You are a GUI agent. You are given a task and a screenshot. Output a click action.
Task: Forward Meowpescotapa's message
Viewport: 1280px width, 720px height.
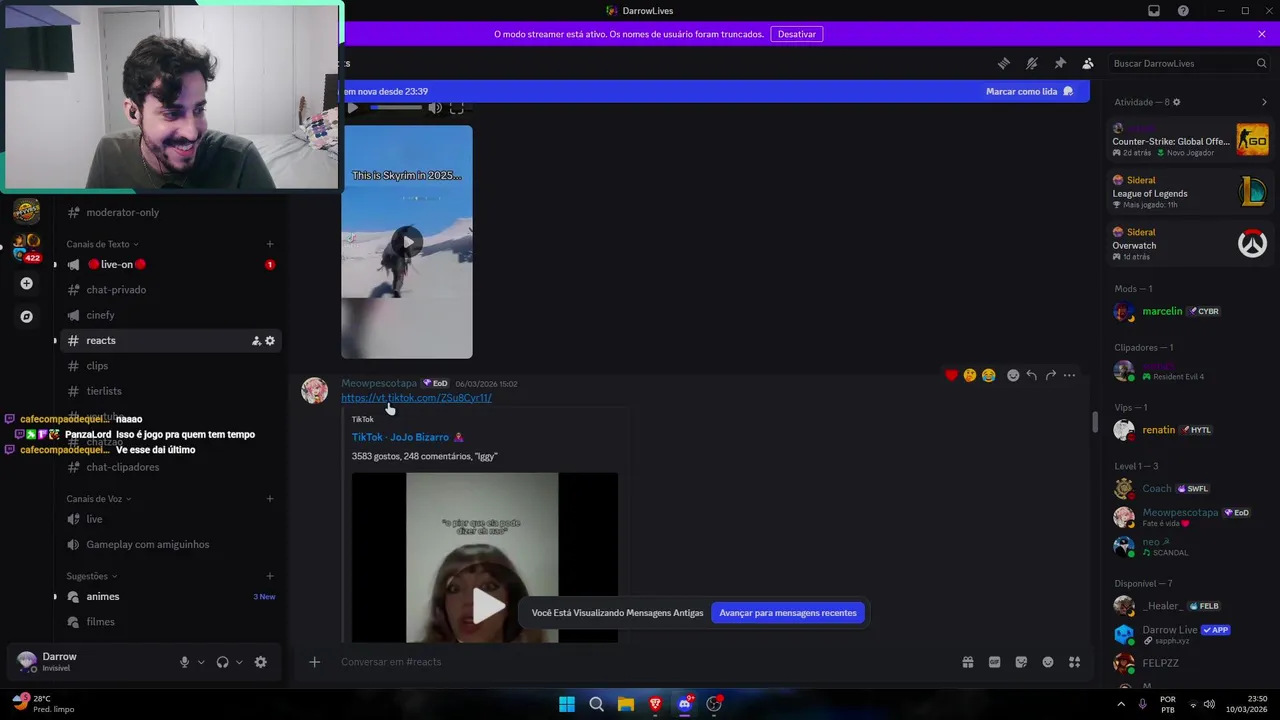(1051, 375)
